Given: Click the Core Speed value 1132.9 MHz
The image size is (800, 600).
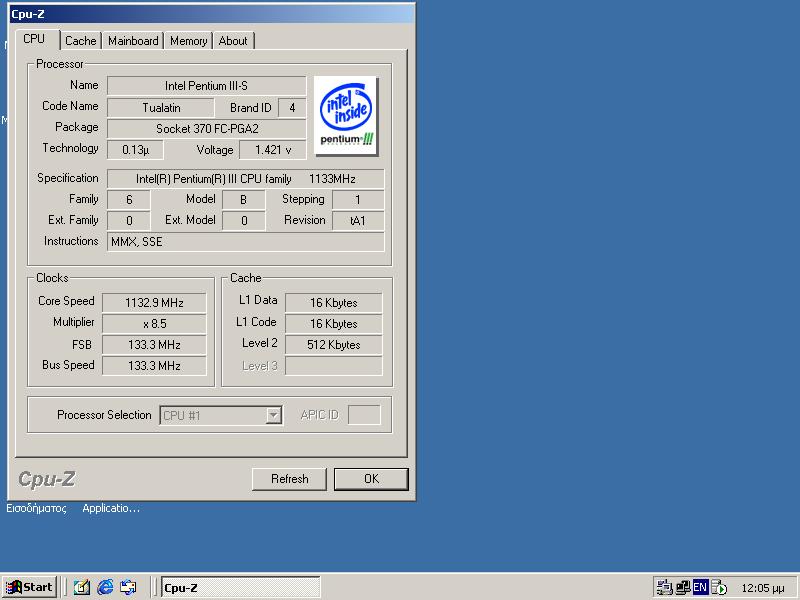Looking at the screenshot, I should [x=154, y=303].
